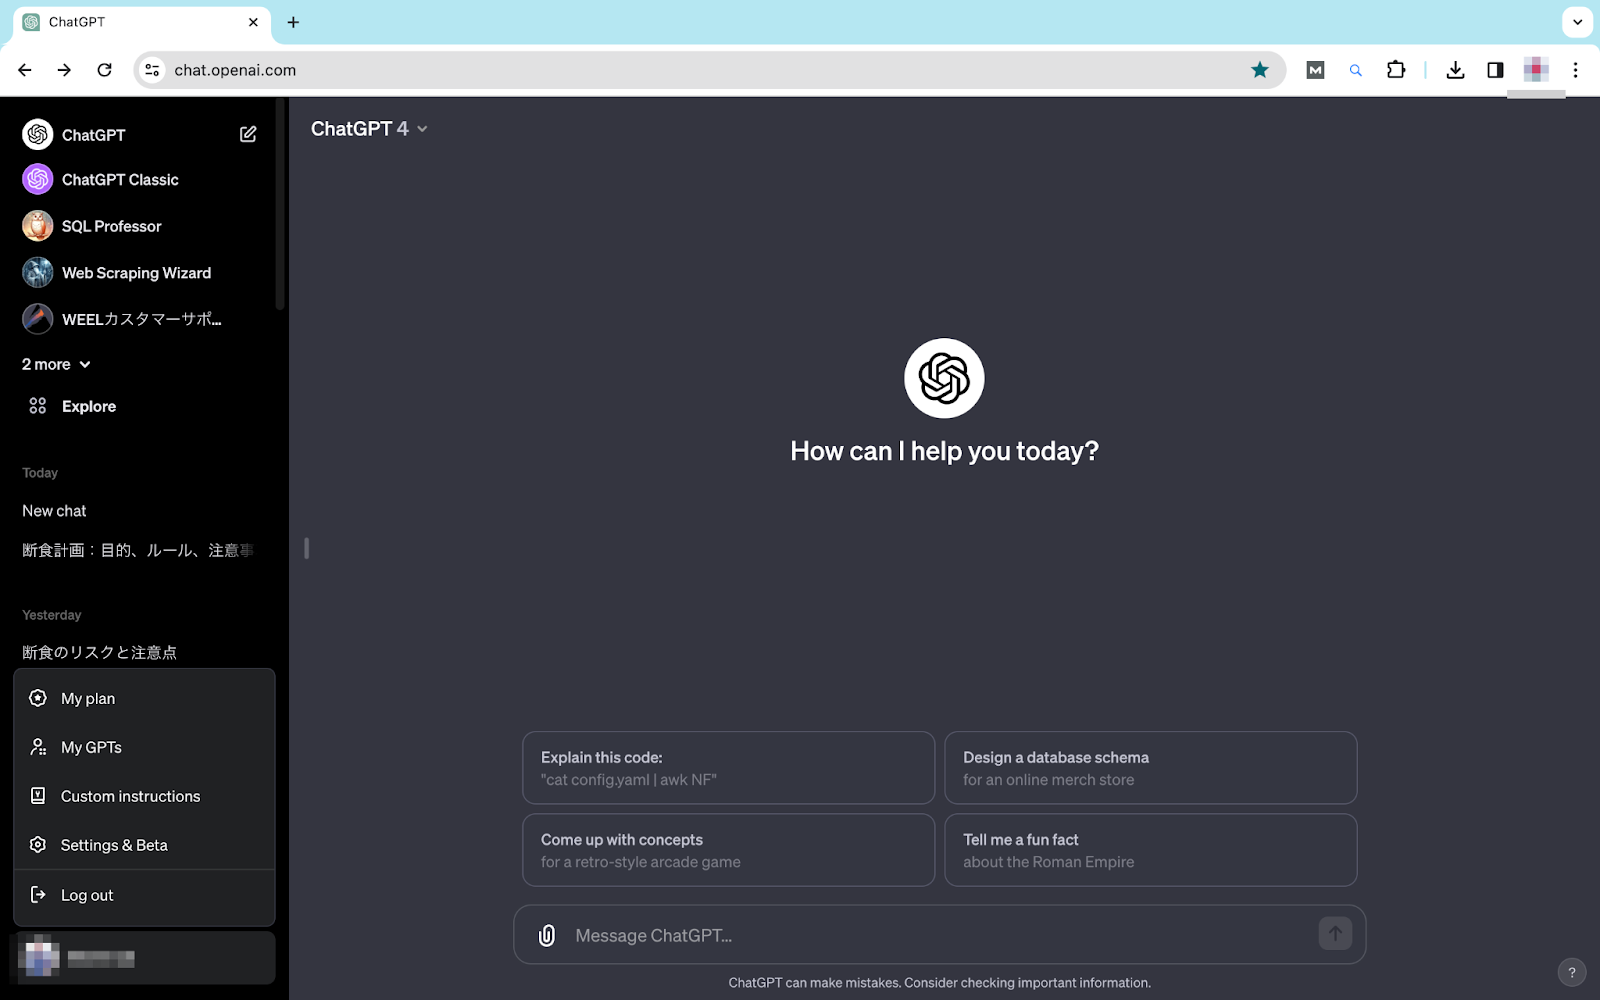The image size is (1600, 1000).
Task: Click the Custom instructions document icon
Action: [38, 796]
